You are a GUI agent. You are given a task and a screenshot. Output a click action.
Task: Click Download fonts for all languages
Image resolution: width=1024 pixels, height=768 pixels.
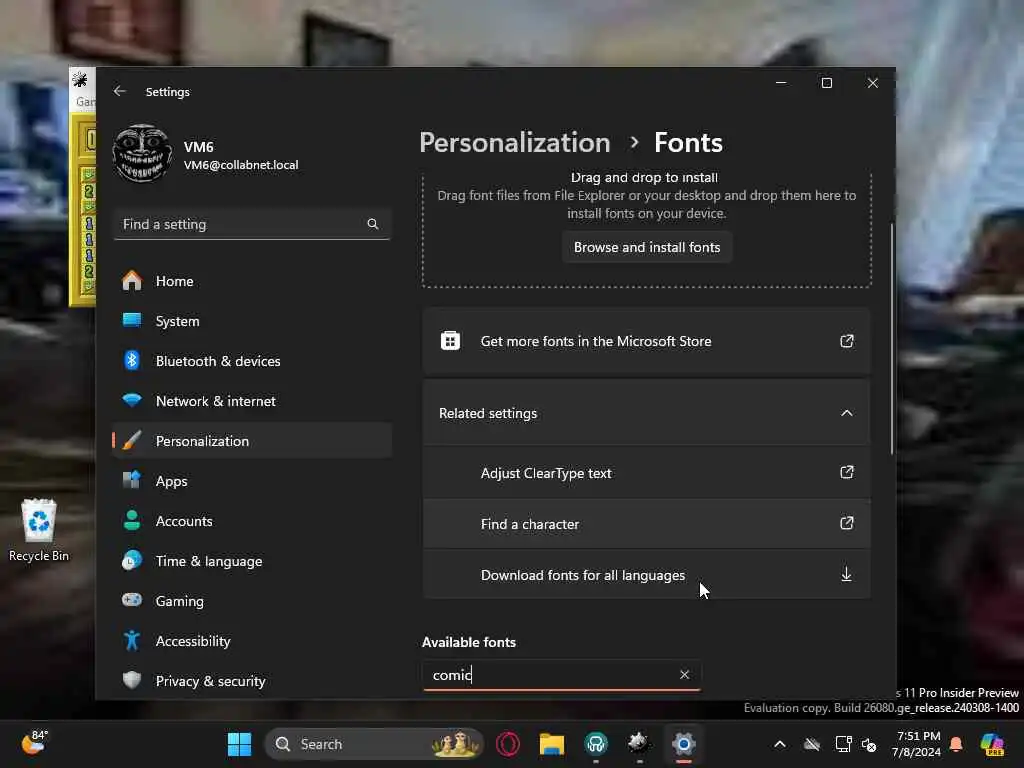tap(647, 575)
